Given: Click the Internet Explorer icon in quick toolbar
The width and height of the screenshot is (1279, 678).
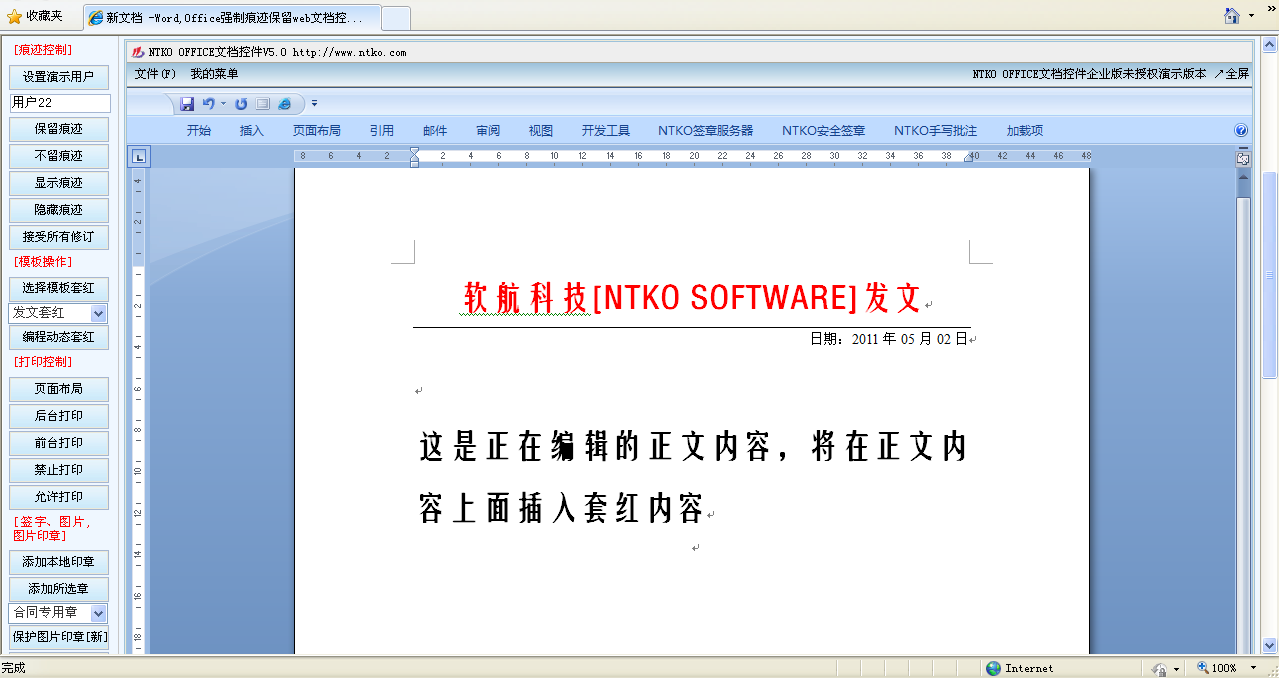Looking at the screenshot, I should tap(285, 103).
